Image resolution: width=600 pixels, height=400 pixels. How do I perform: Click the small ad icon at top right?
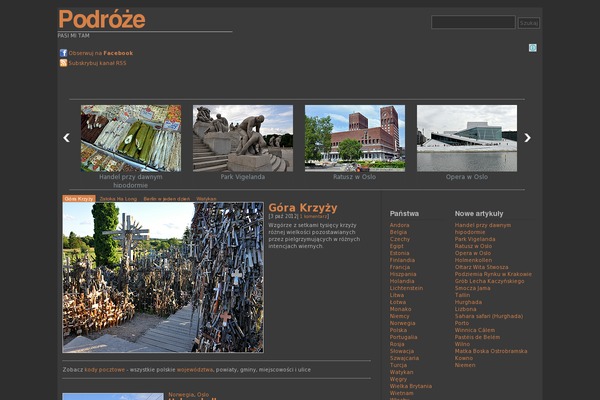[x=533, y=47]
